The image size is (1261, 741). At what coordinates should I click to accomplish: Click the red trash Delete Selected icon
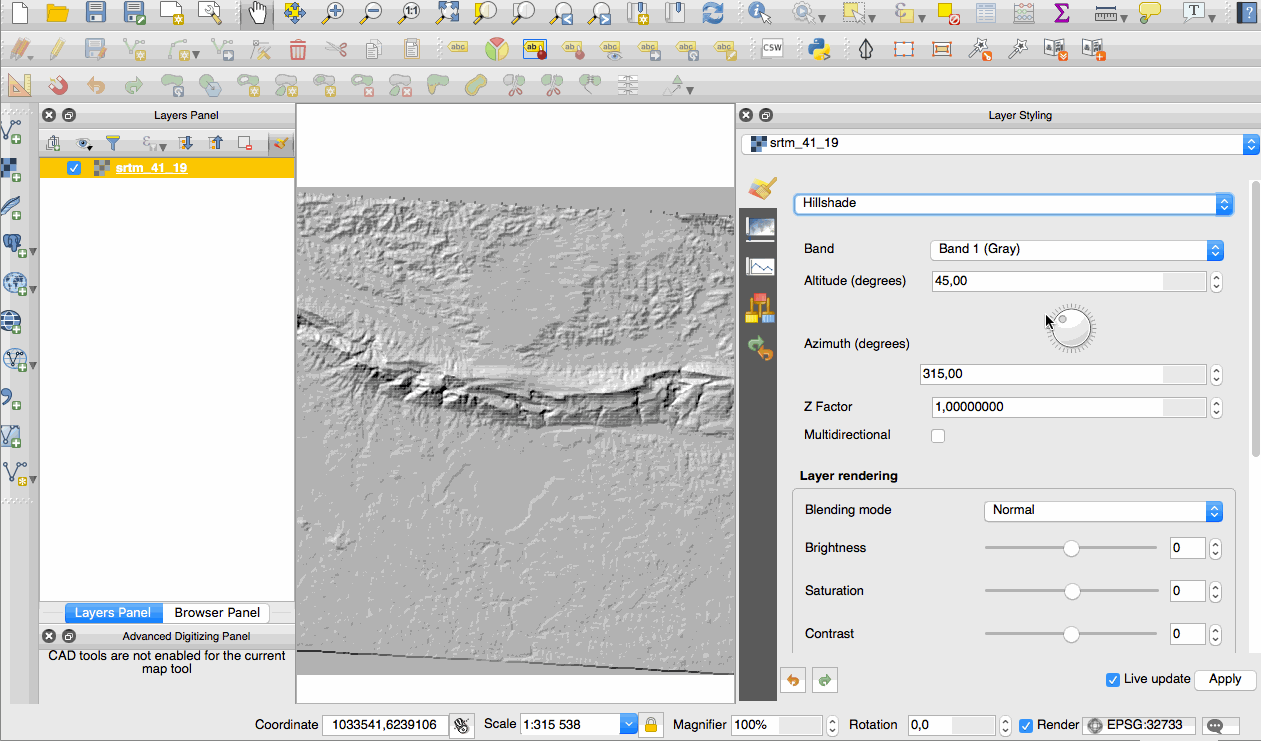tap(297, 49)
